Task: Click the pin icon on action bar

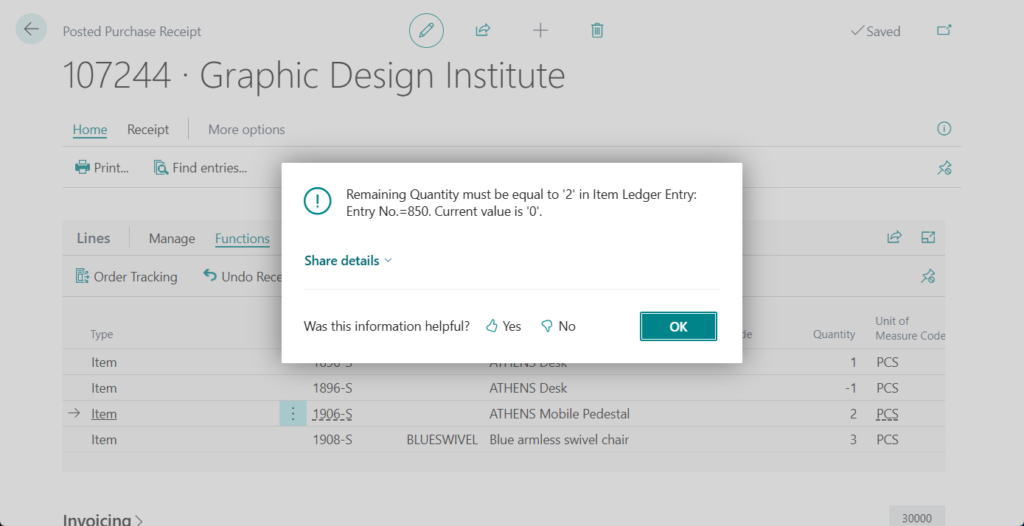Action: tap(943, 168)
